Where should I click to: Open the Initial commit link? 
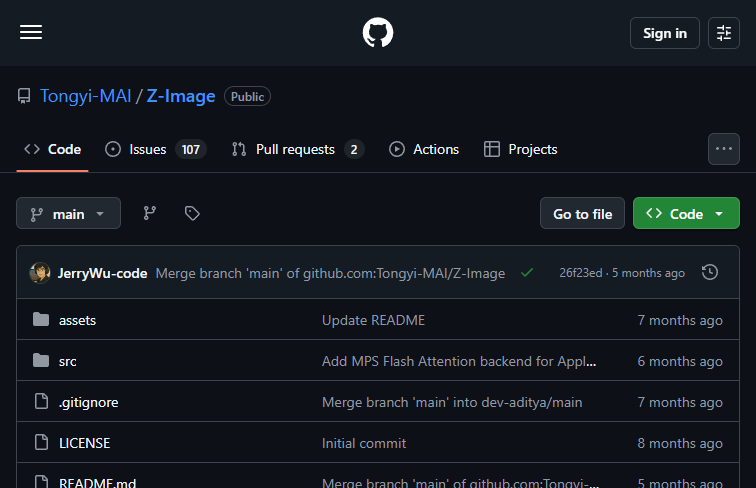click(x=364, y=443)
